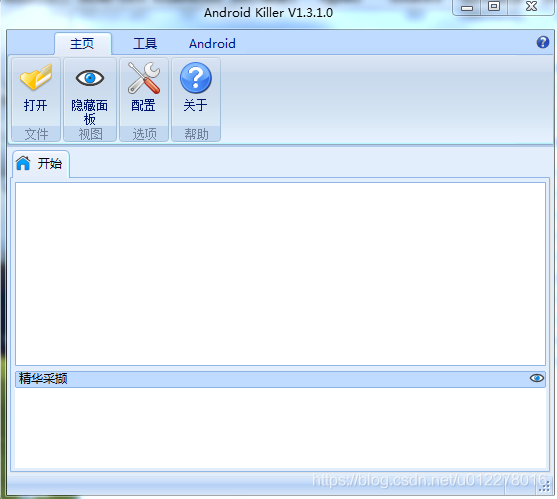Click the 文件 group label
The height and width of the screenshot is (499, 557).
(36, 134)
